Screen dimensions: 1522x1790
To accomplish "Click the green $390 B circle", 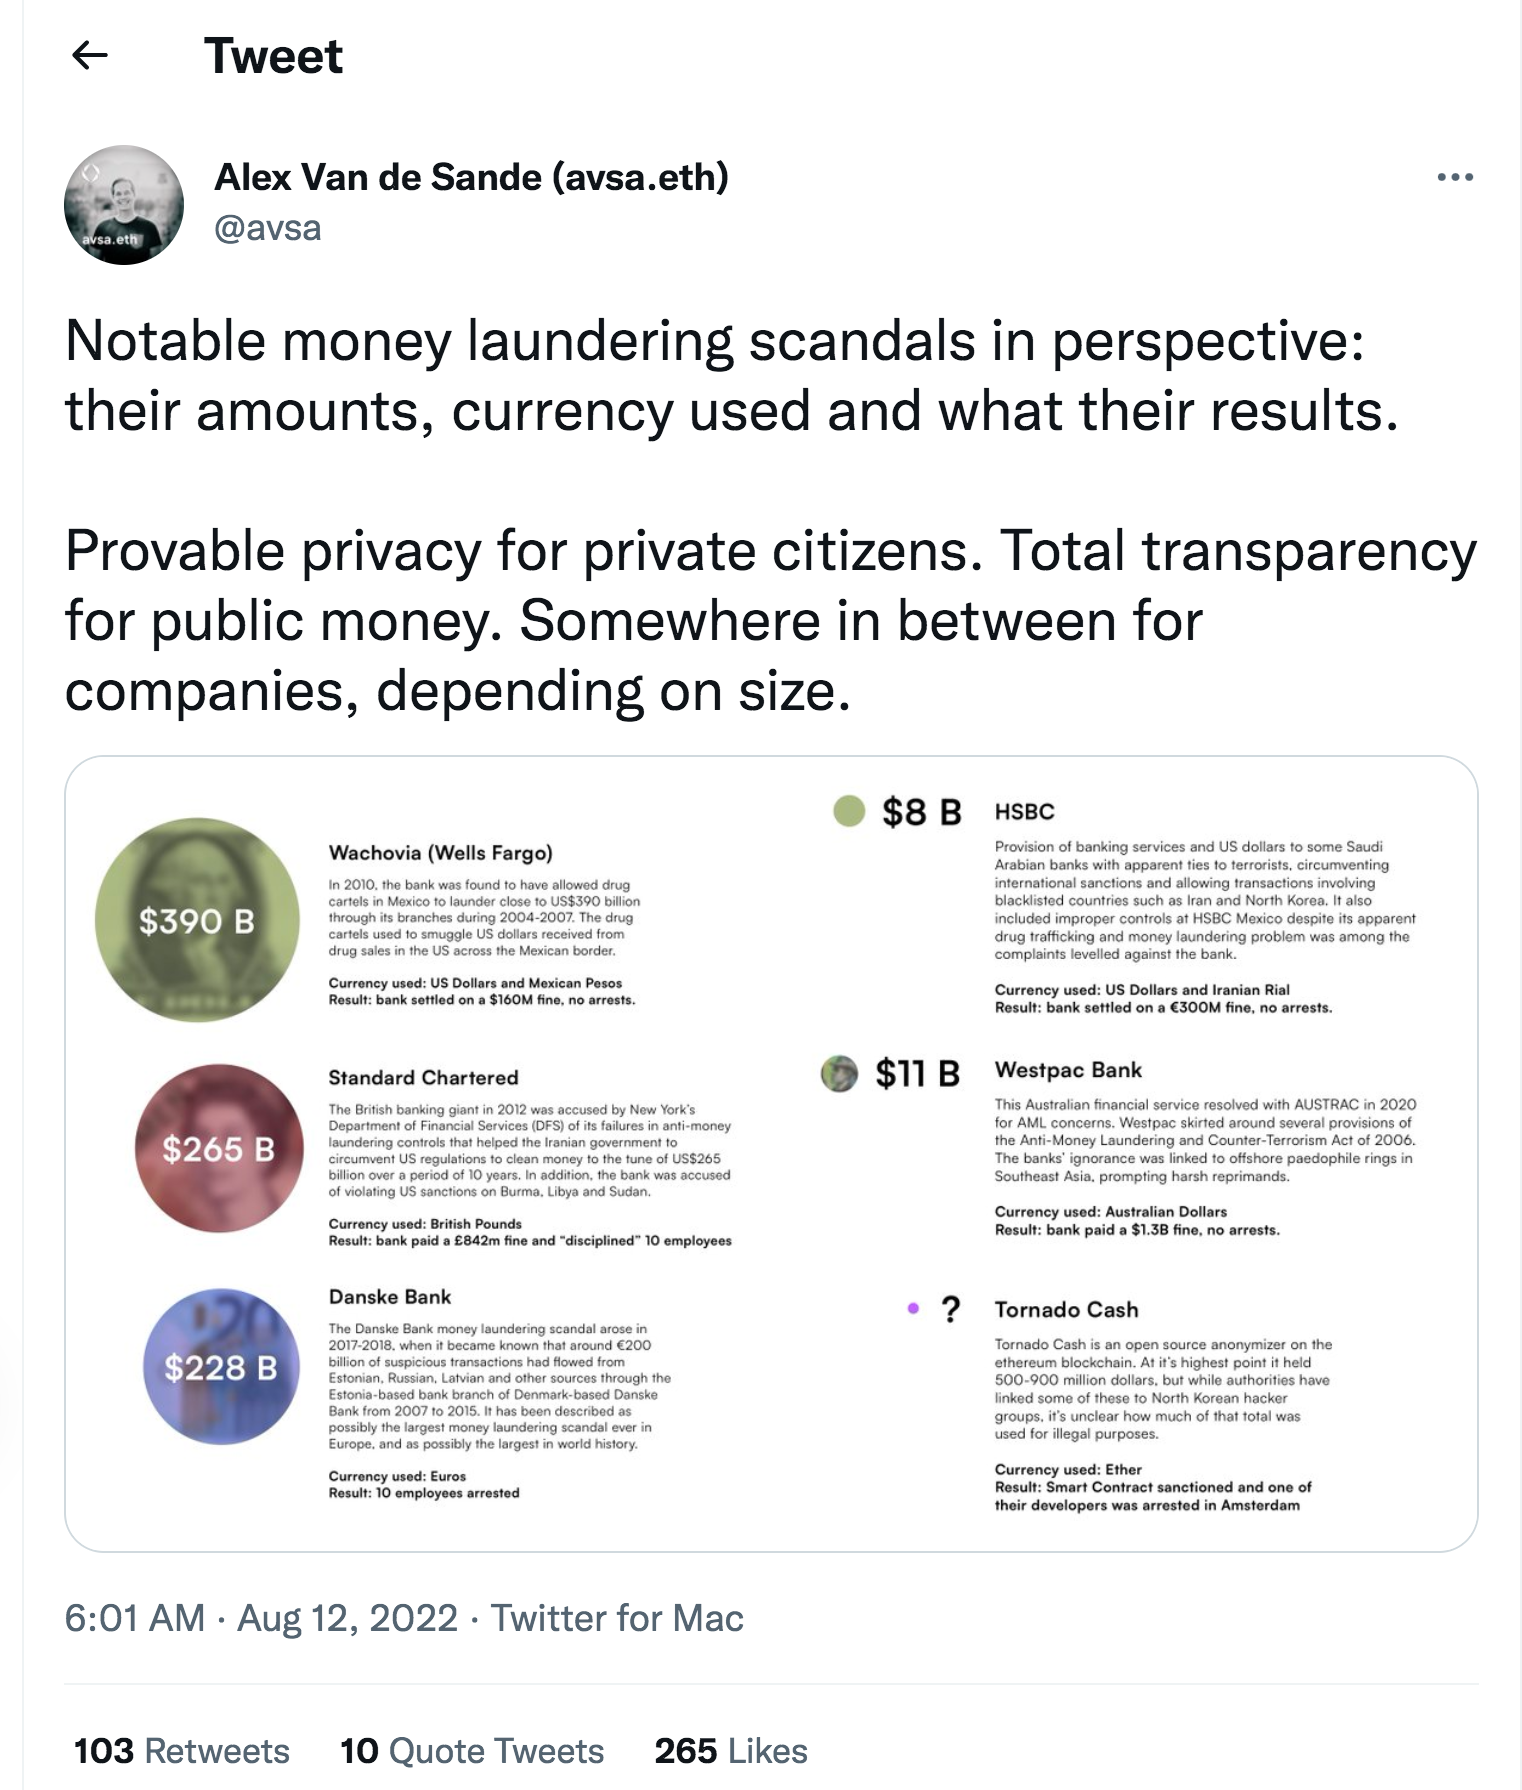I will (197, 920).
